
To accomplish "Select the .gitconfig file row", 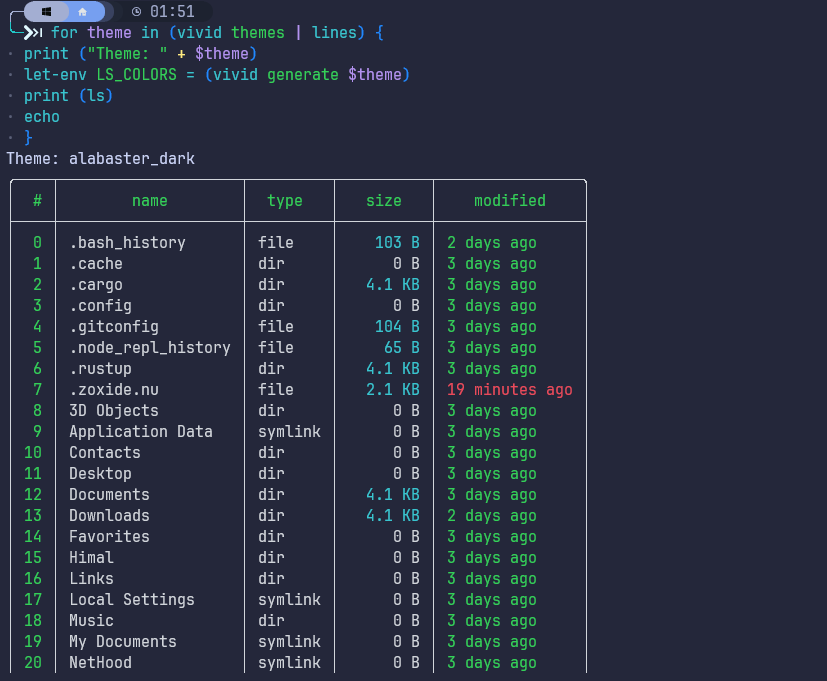I will [x=113, y=326].
